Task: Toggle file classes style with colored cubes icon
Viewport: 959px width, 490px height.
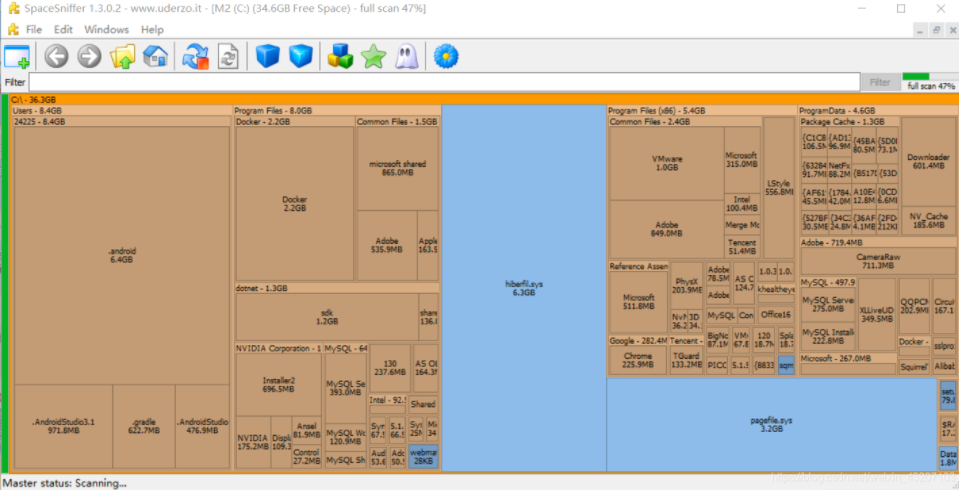Action: 340,57
